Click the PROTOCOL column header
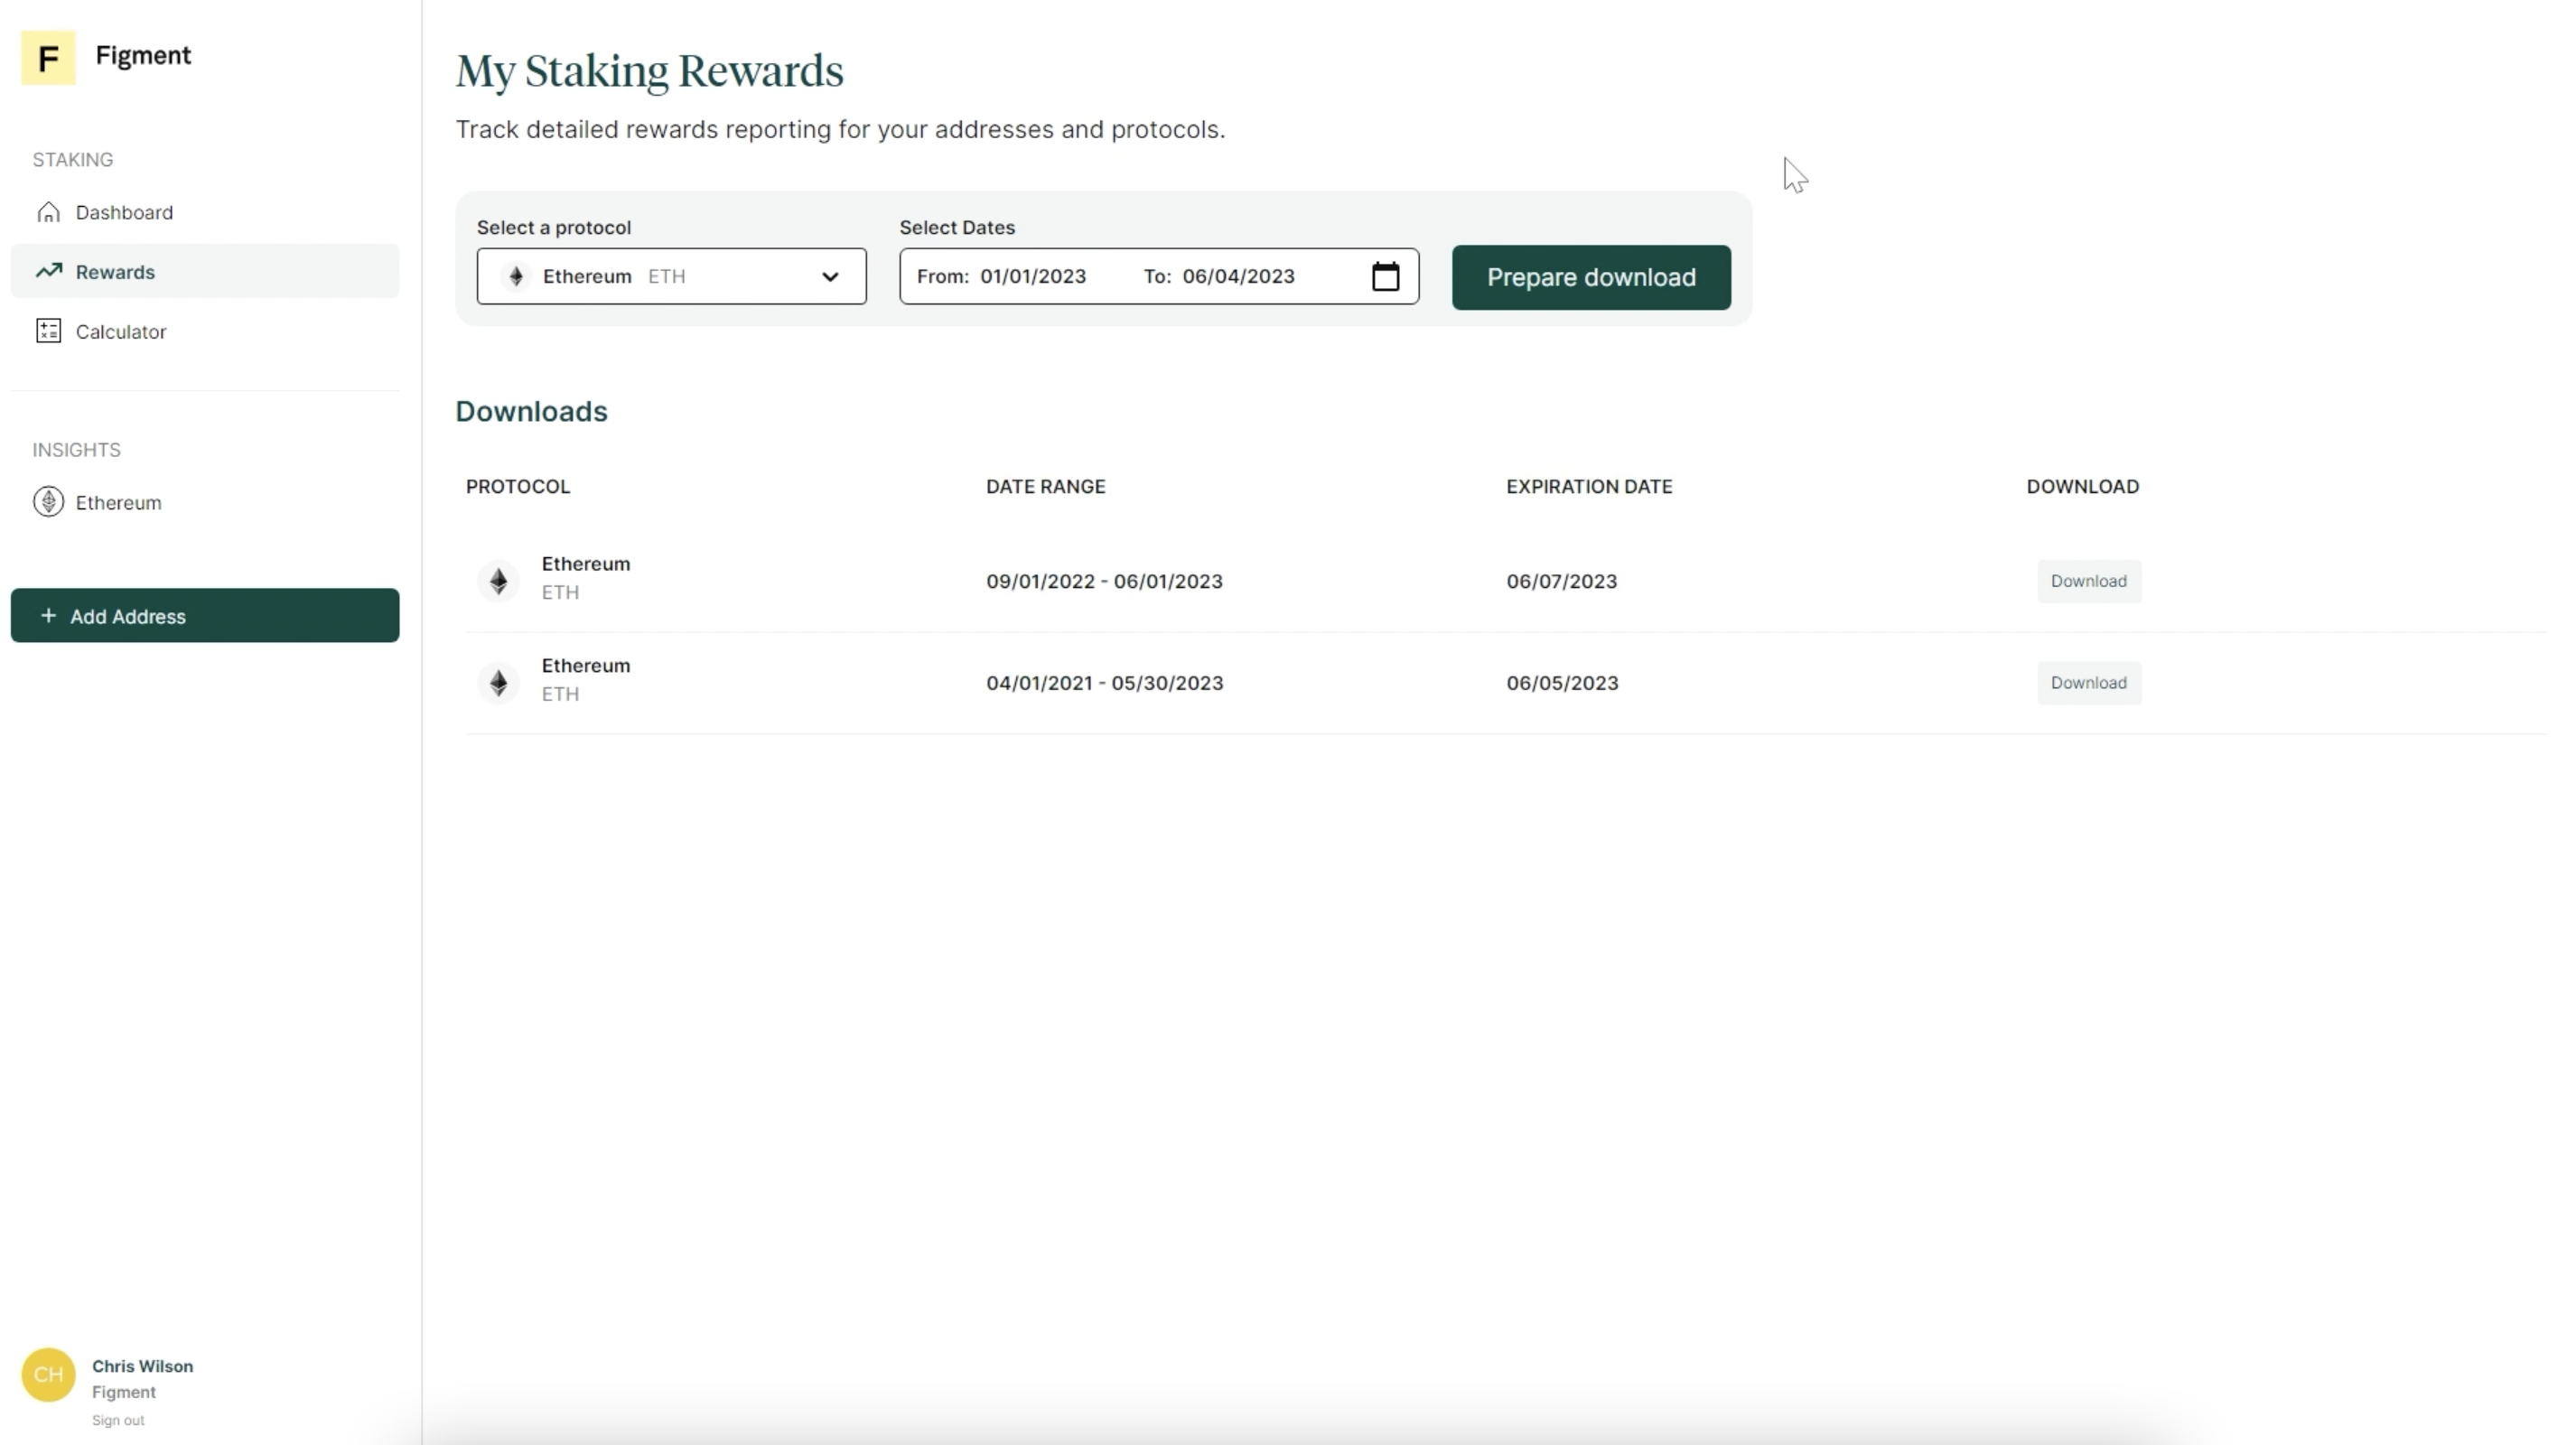2576x1445 pixels. [518, 486]
